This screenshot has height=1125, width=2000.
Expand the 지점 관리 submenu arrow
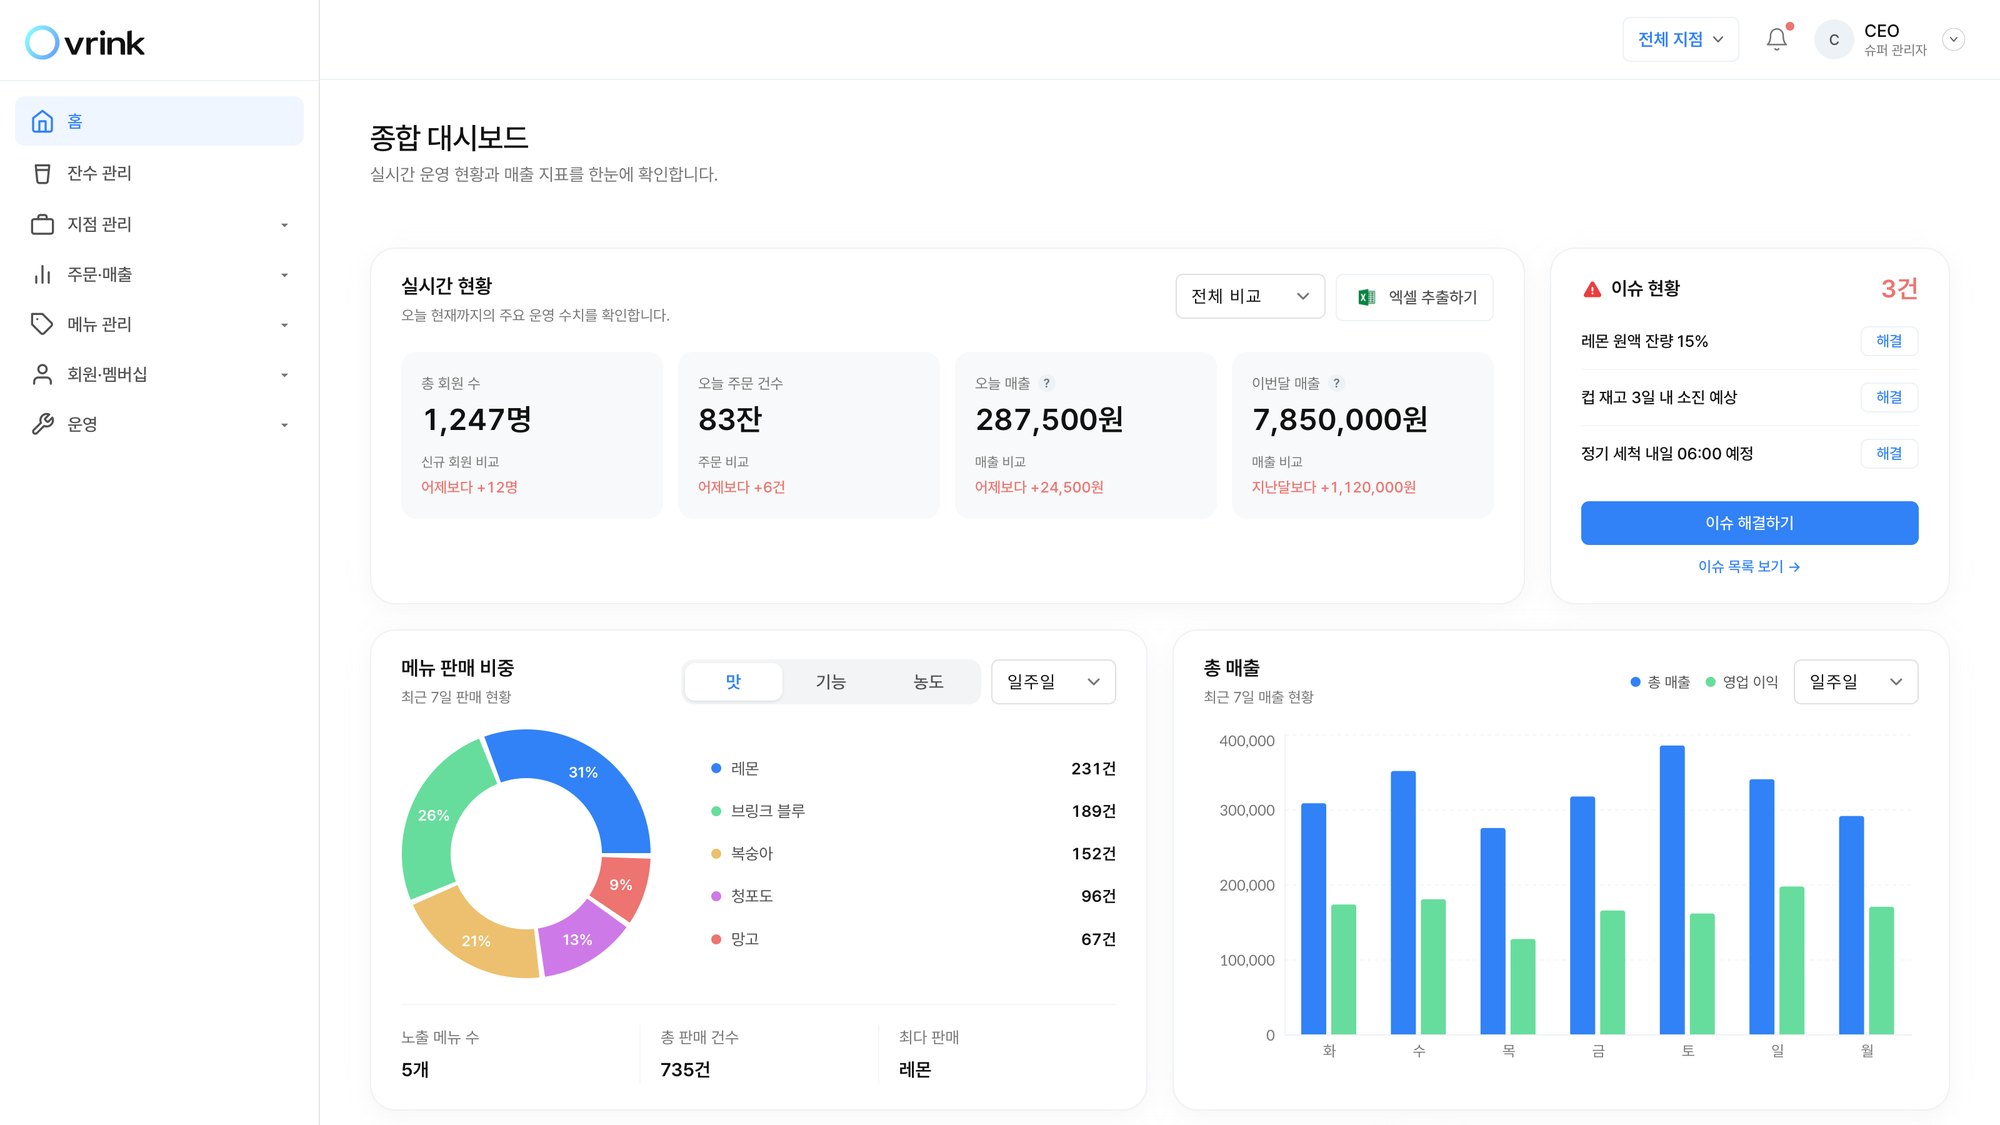[284, 225]
